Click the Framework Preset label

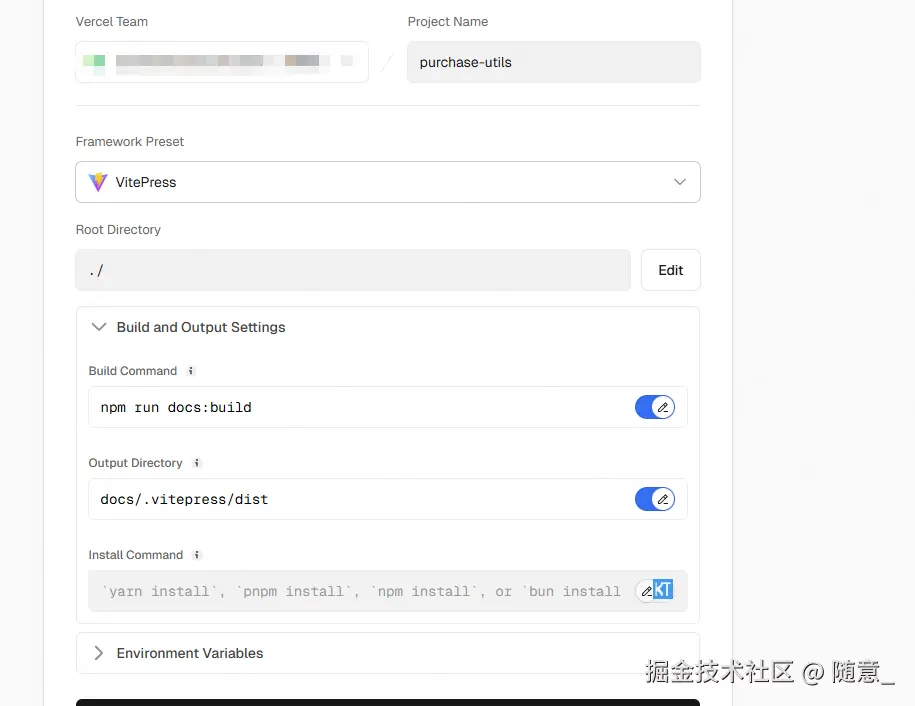[130, 142]
